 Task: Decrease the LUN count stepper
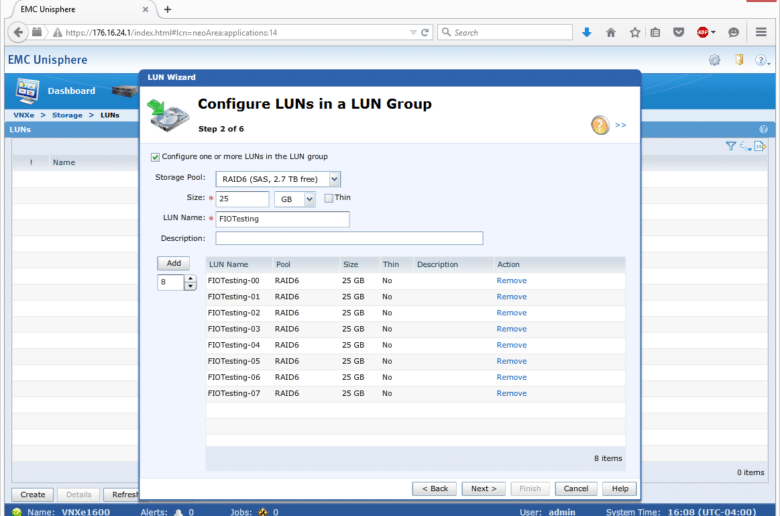[x=191, y=287]
